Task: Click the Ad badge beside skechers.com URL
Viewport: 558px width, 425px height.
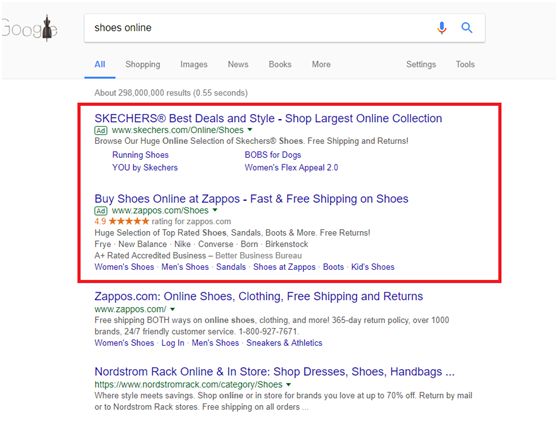Action: click(101, 130)
